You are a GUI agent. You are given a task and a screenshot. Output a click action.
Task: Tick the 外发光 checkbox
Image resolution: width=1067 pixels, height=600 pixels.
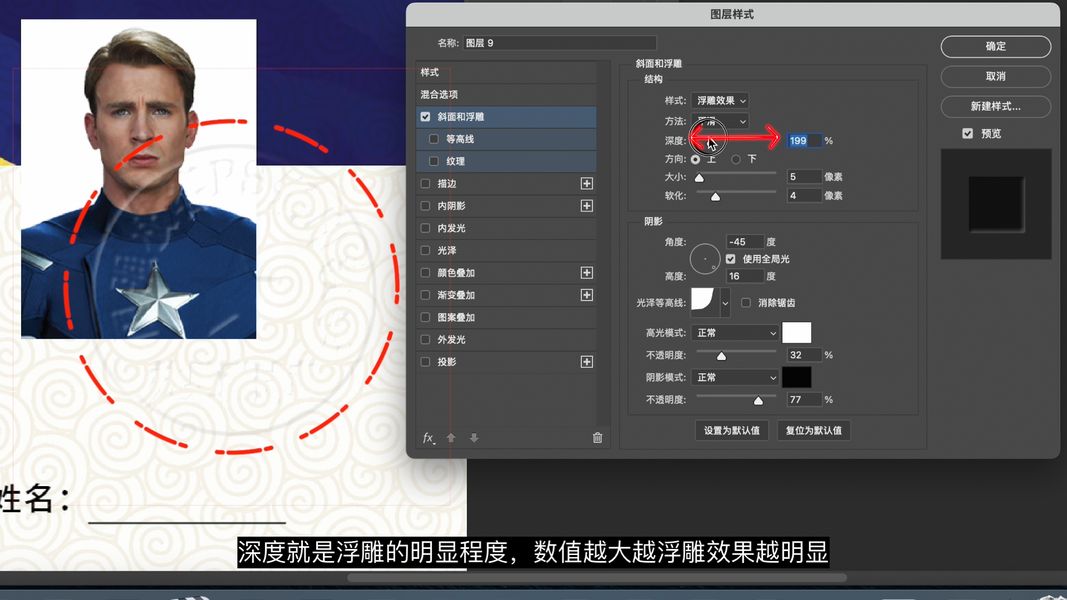tap(425, 339)
